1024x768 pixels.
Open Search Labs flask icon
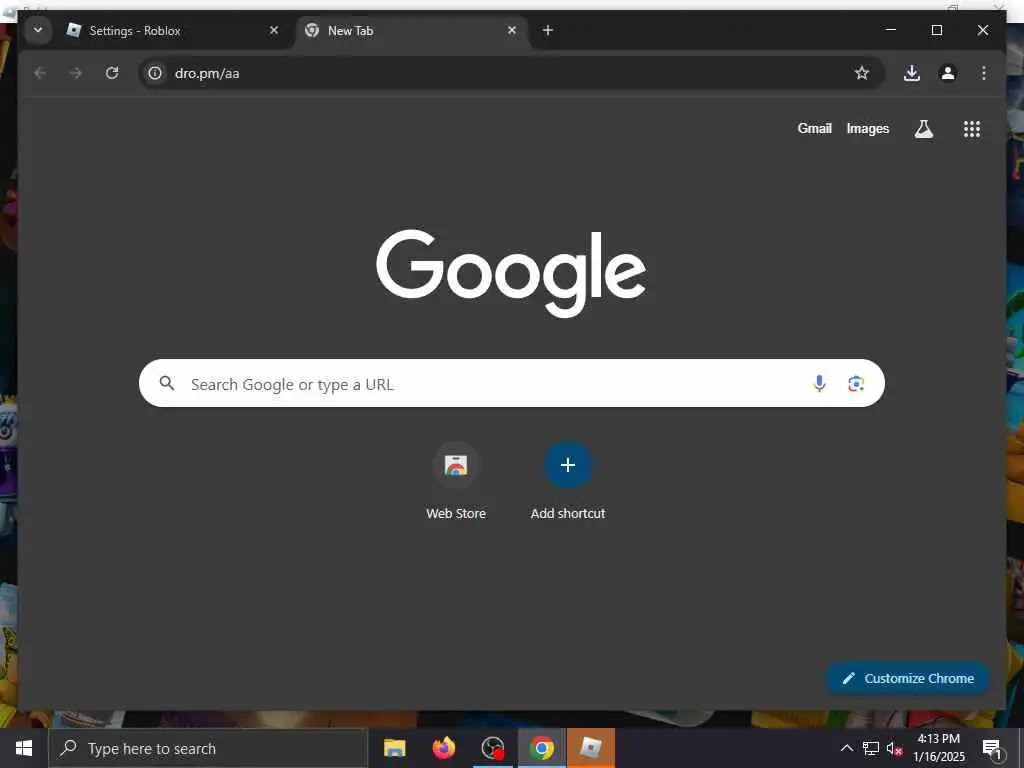[x=923, y=129]
